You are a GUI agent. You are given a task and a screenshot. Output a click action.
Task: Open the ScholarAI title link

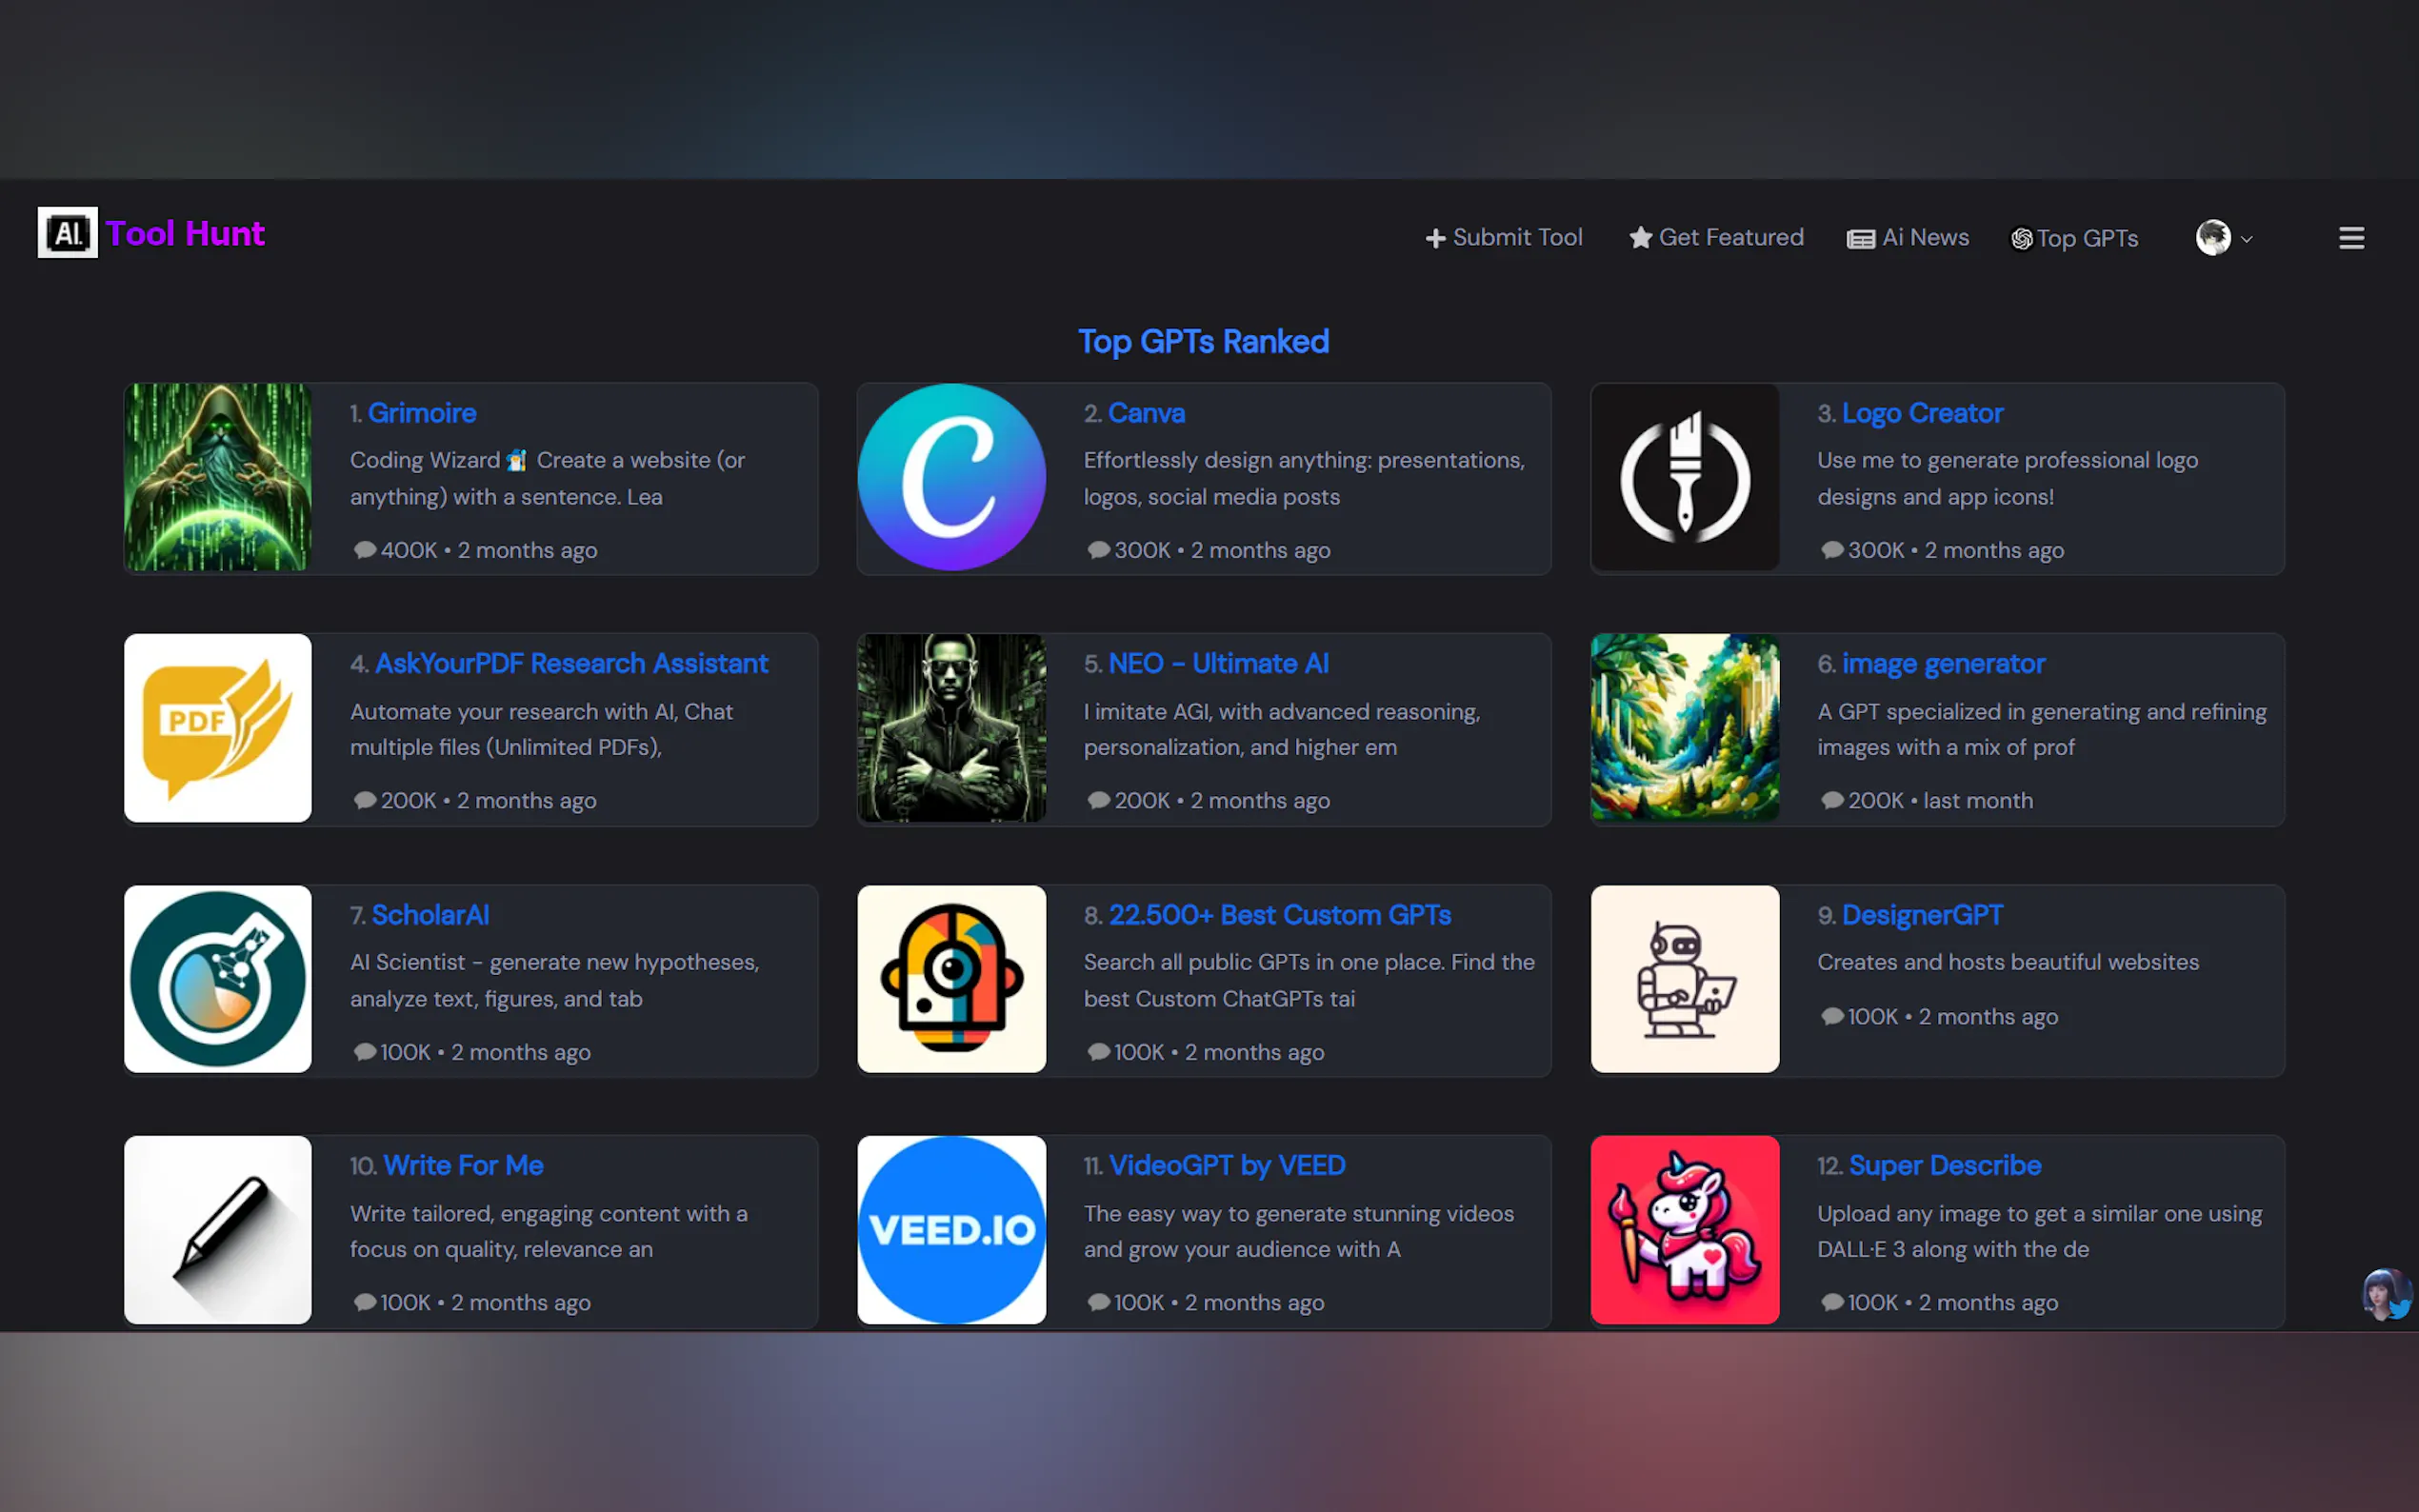coord(430,915)
